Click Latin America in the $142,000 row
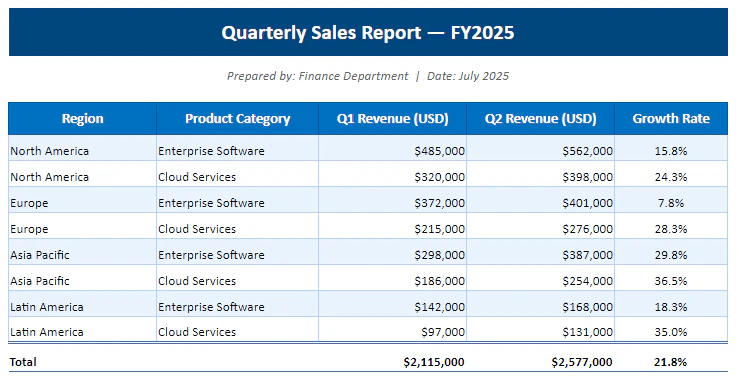The width and height of the screenshot is (739, 383). (x=47, y=307)
